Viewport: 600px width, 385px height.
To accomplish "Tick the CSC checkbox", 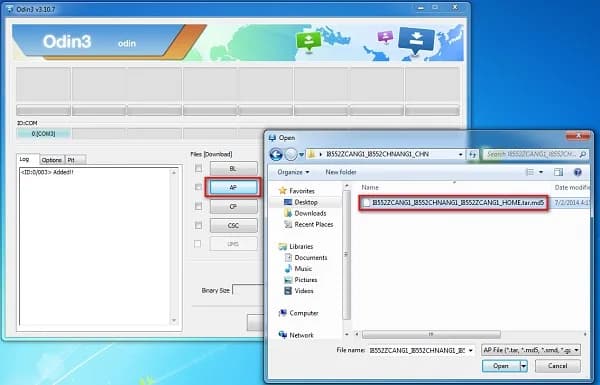I will click(x=198, y=225).
